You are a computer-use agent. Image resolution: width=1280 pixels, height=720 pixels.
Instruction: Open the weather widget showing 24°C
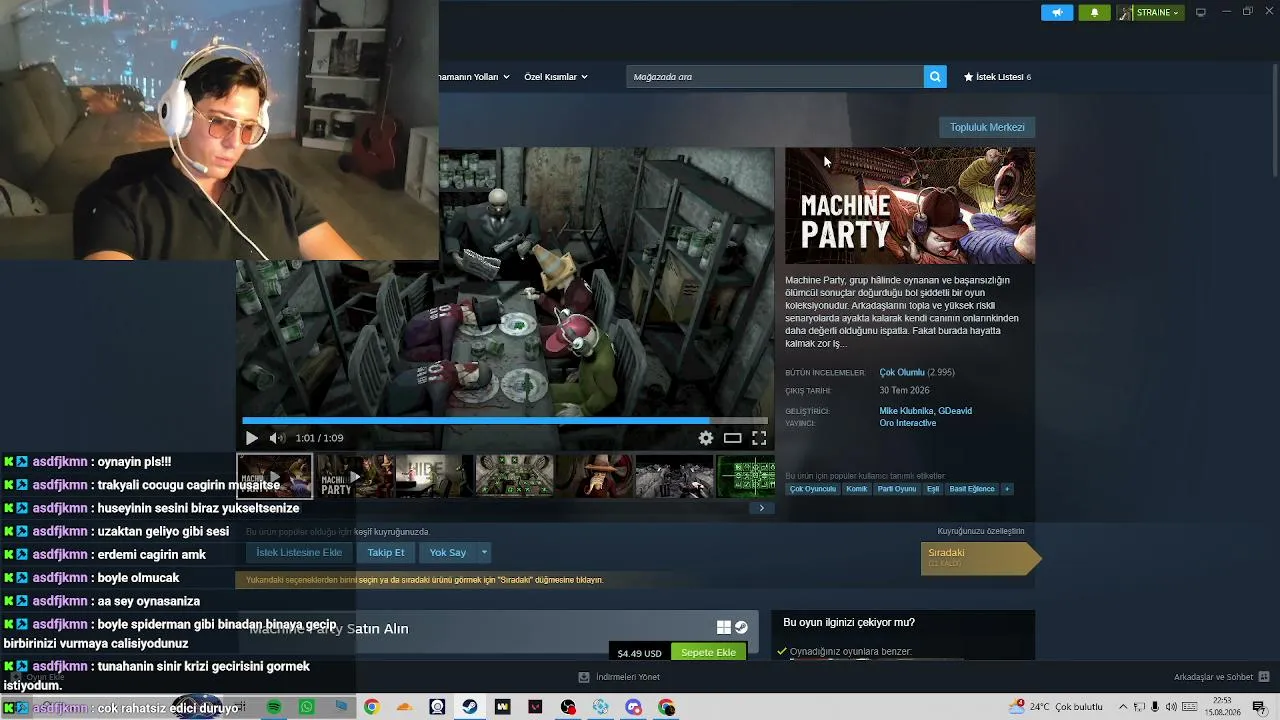(x=1056, y=707)
